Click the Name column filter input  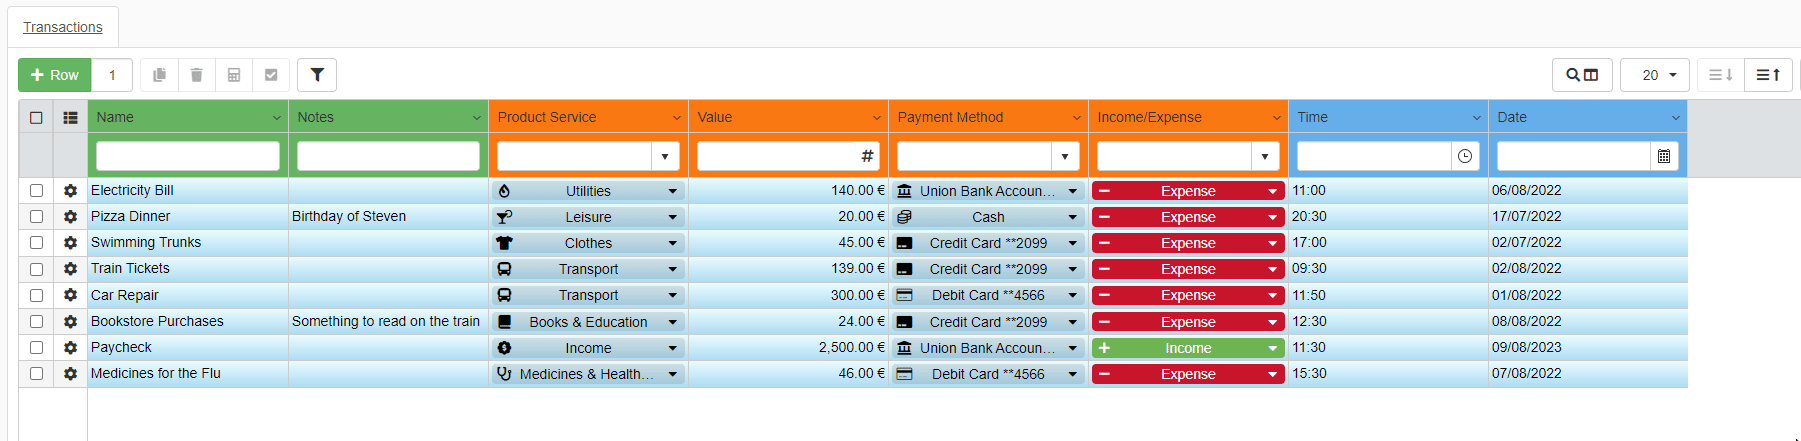[188, 156]
